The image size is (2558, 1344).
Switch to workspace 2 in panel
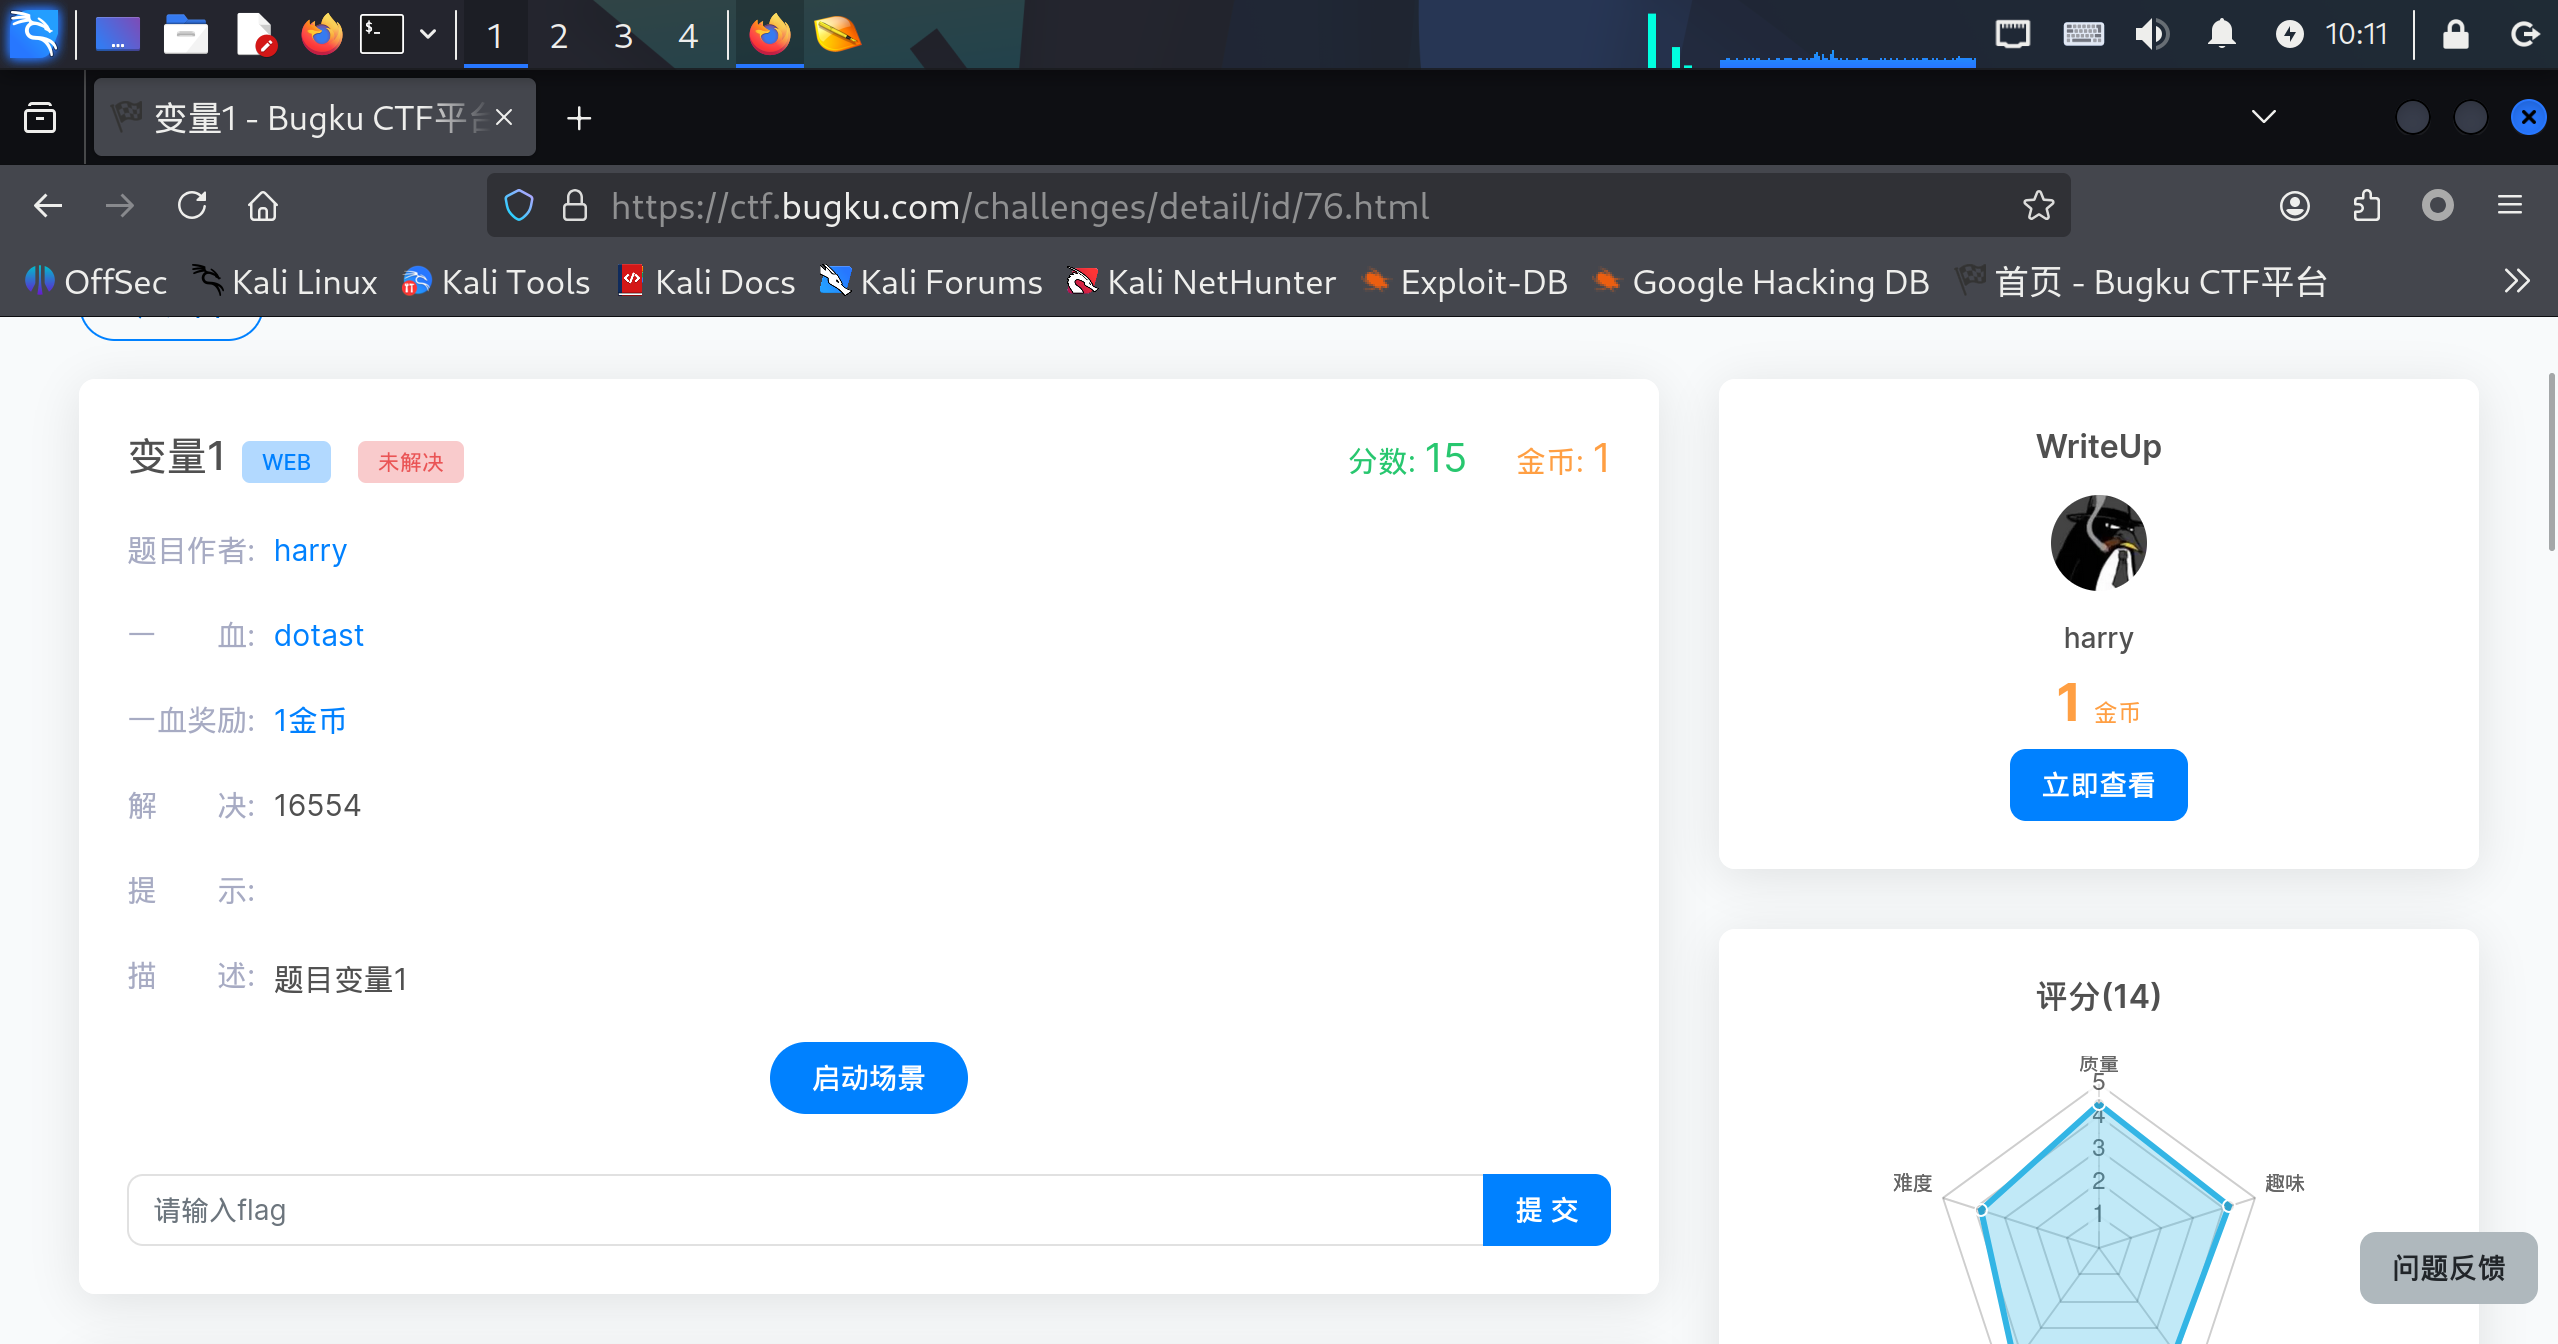(558, 36)
